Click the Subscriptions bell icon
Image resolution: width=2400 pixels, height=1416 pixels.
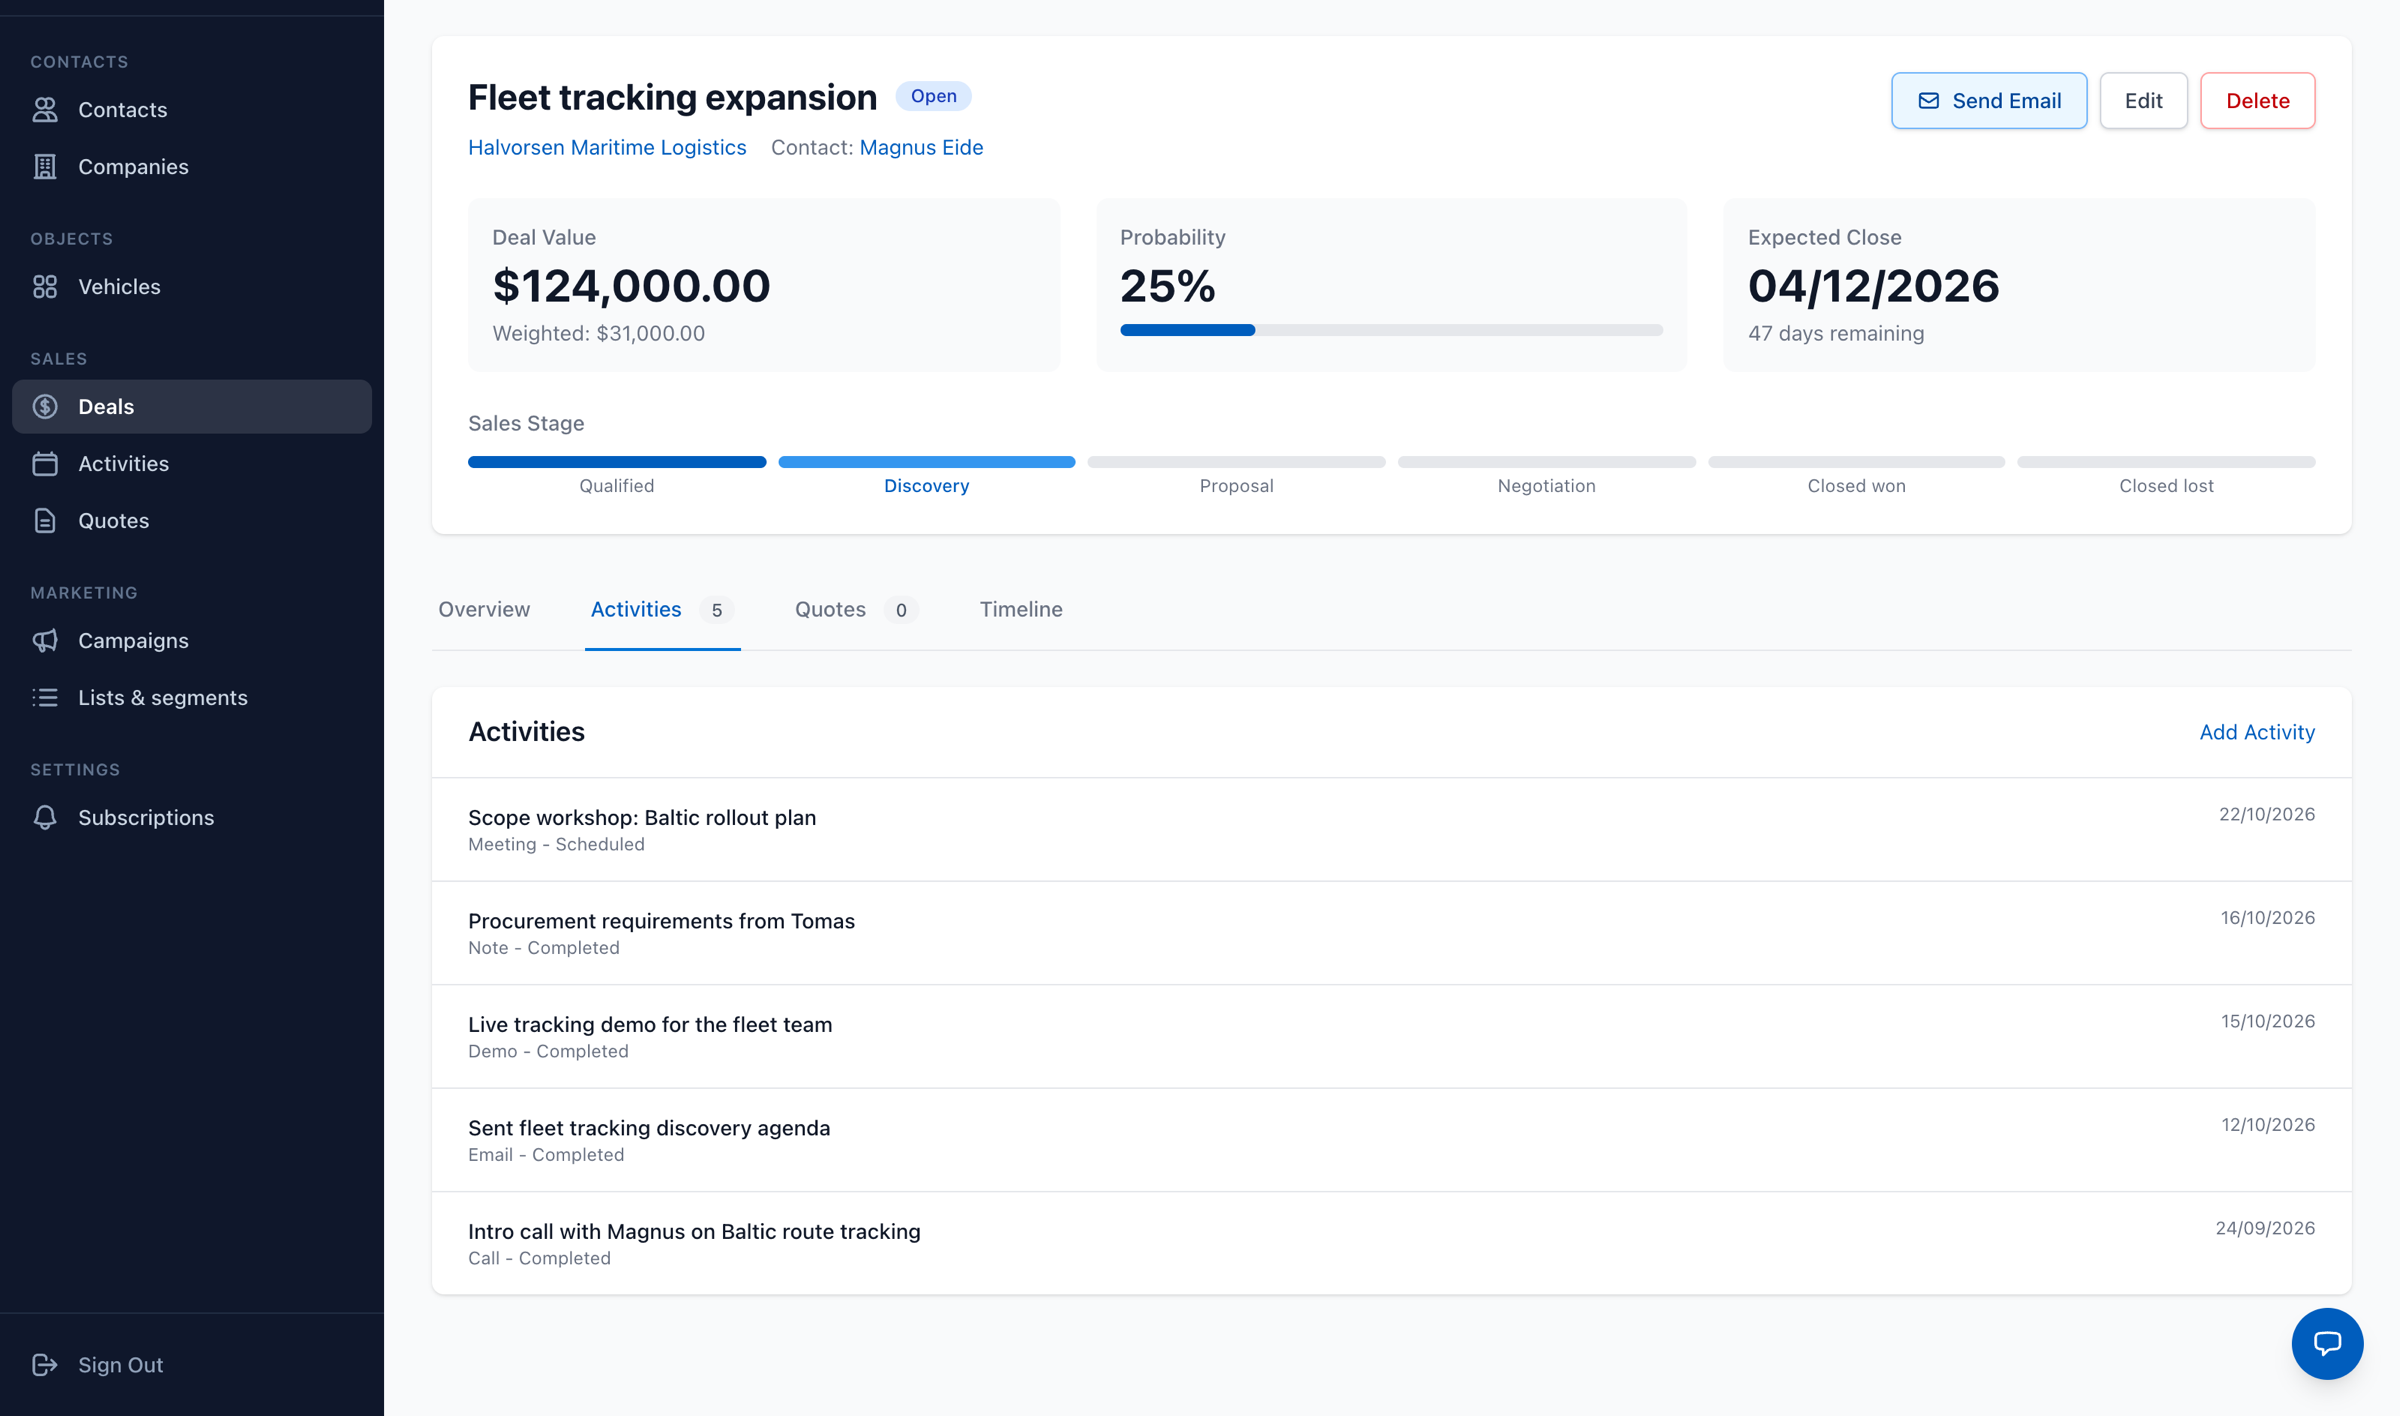tap(45, 818)
